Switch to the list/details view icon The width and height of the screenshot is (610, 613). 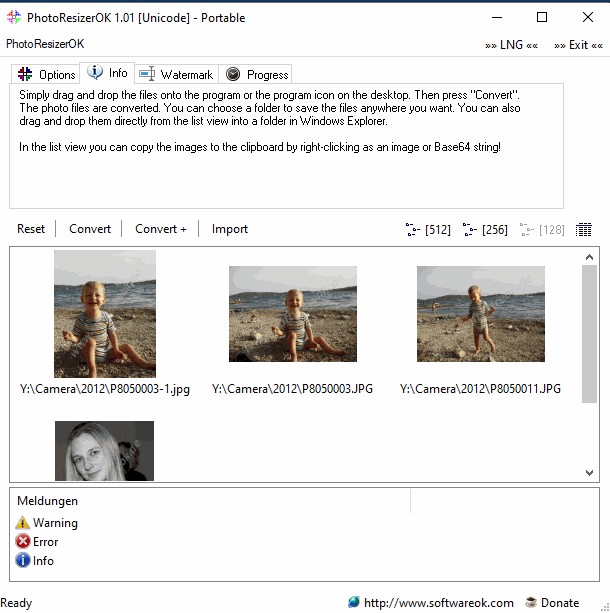click(x=583, y=229)
